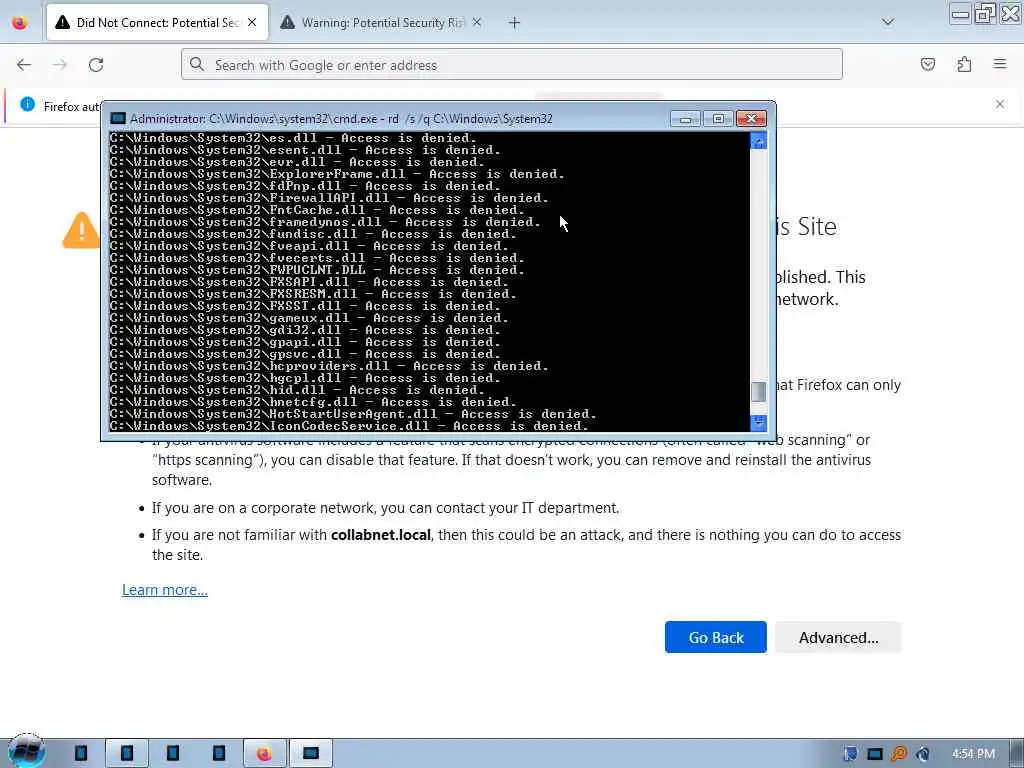This screenshot has width=1024, height=768.
Task: Click the bold 'collabnet.local' text
Action: [381, 535]
